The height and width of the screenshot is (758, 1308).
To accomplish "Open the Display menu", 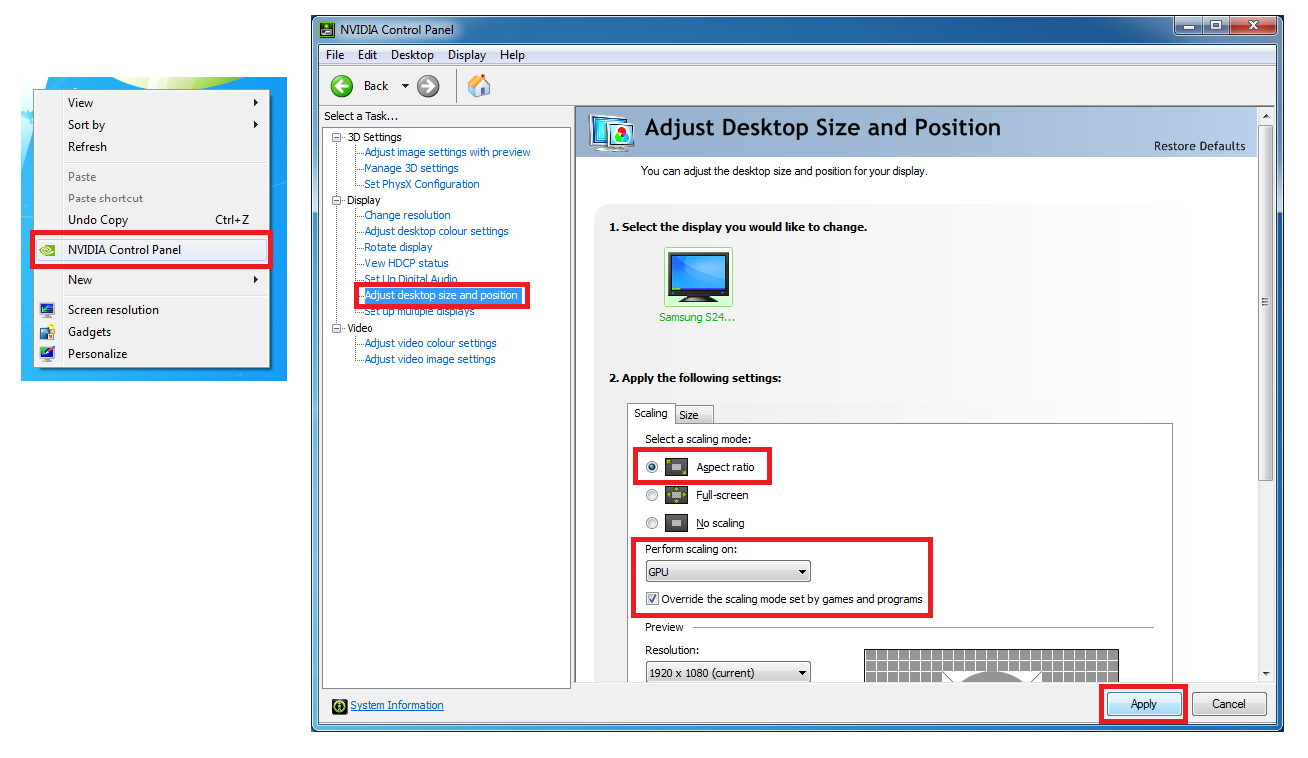I will click(x=467, y=55).
